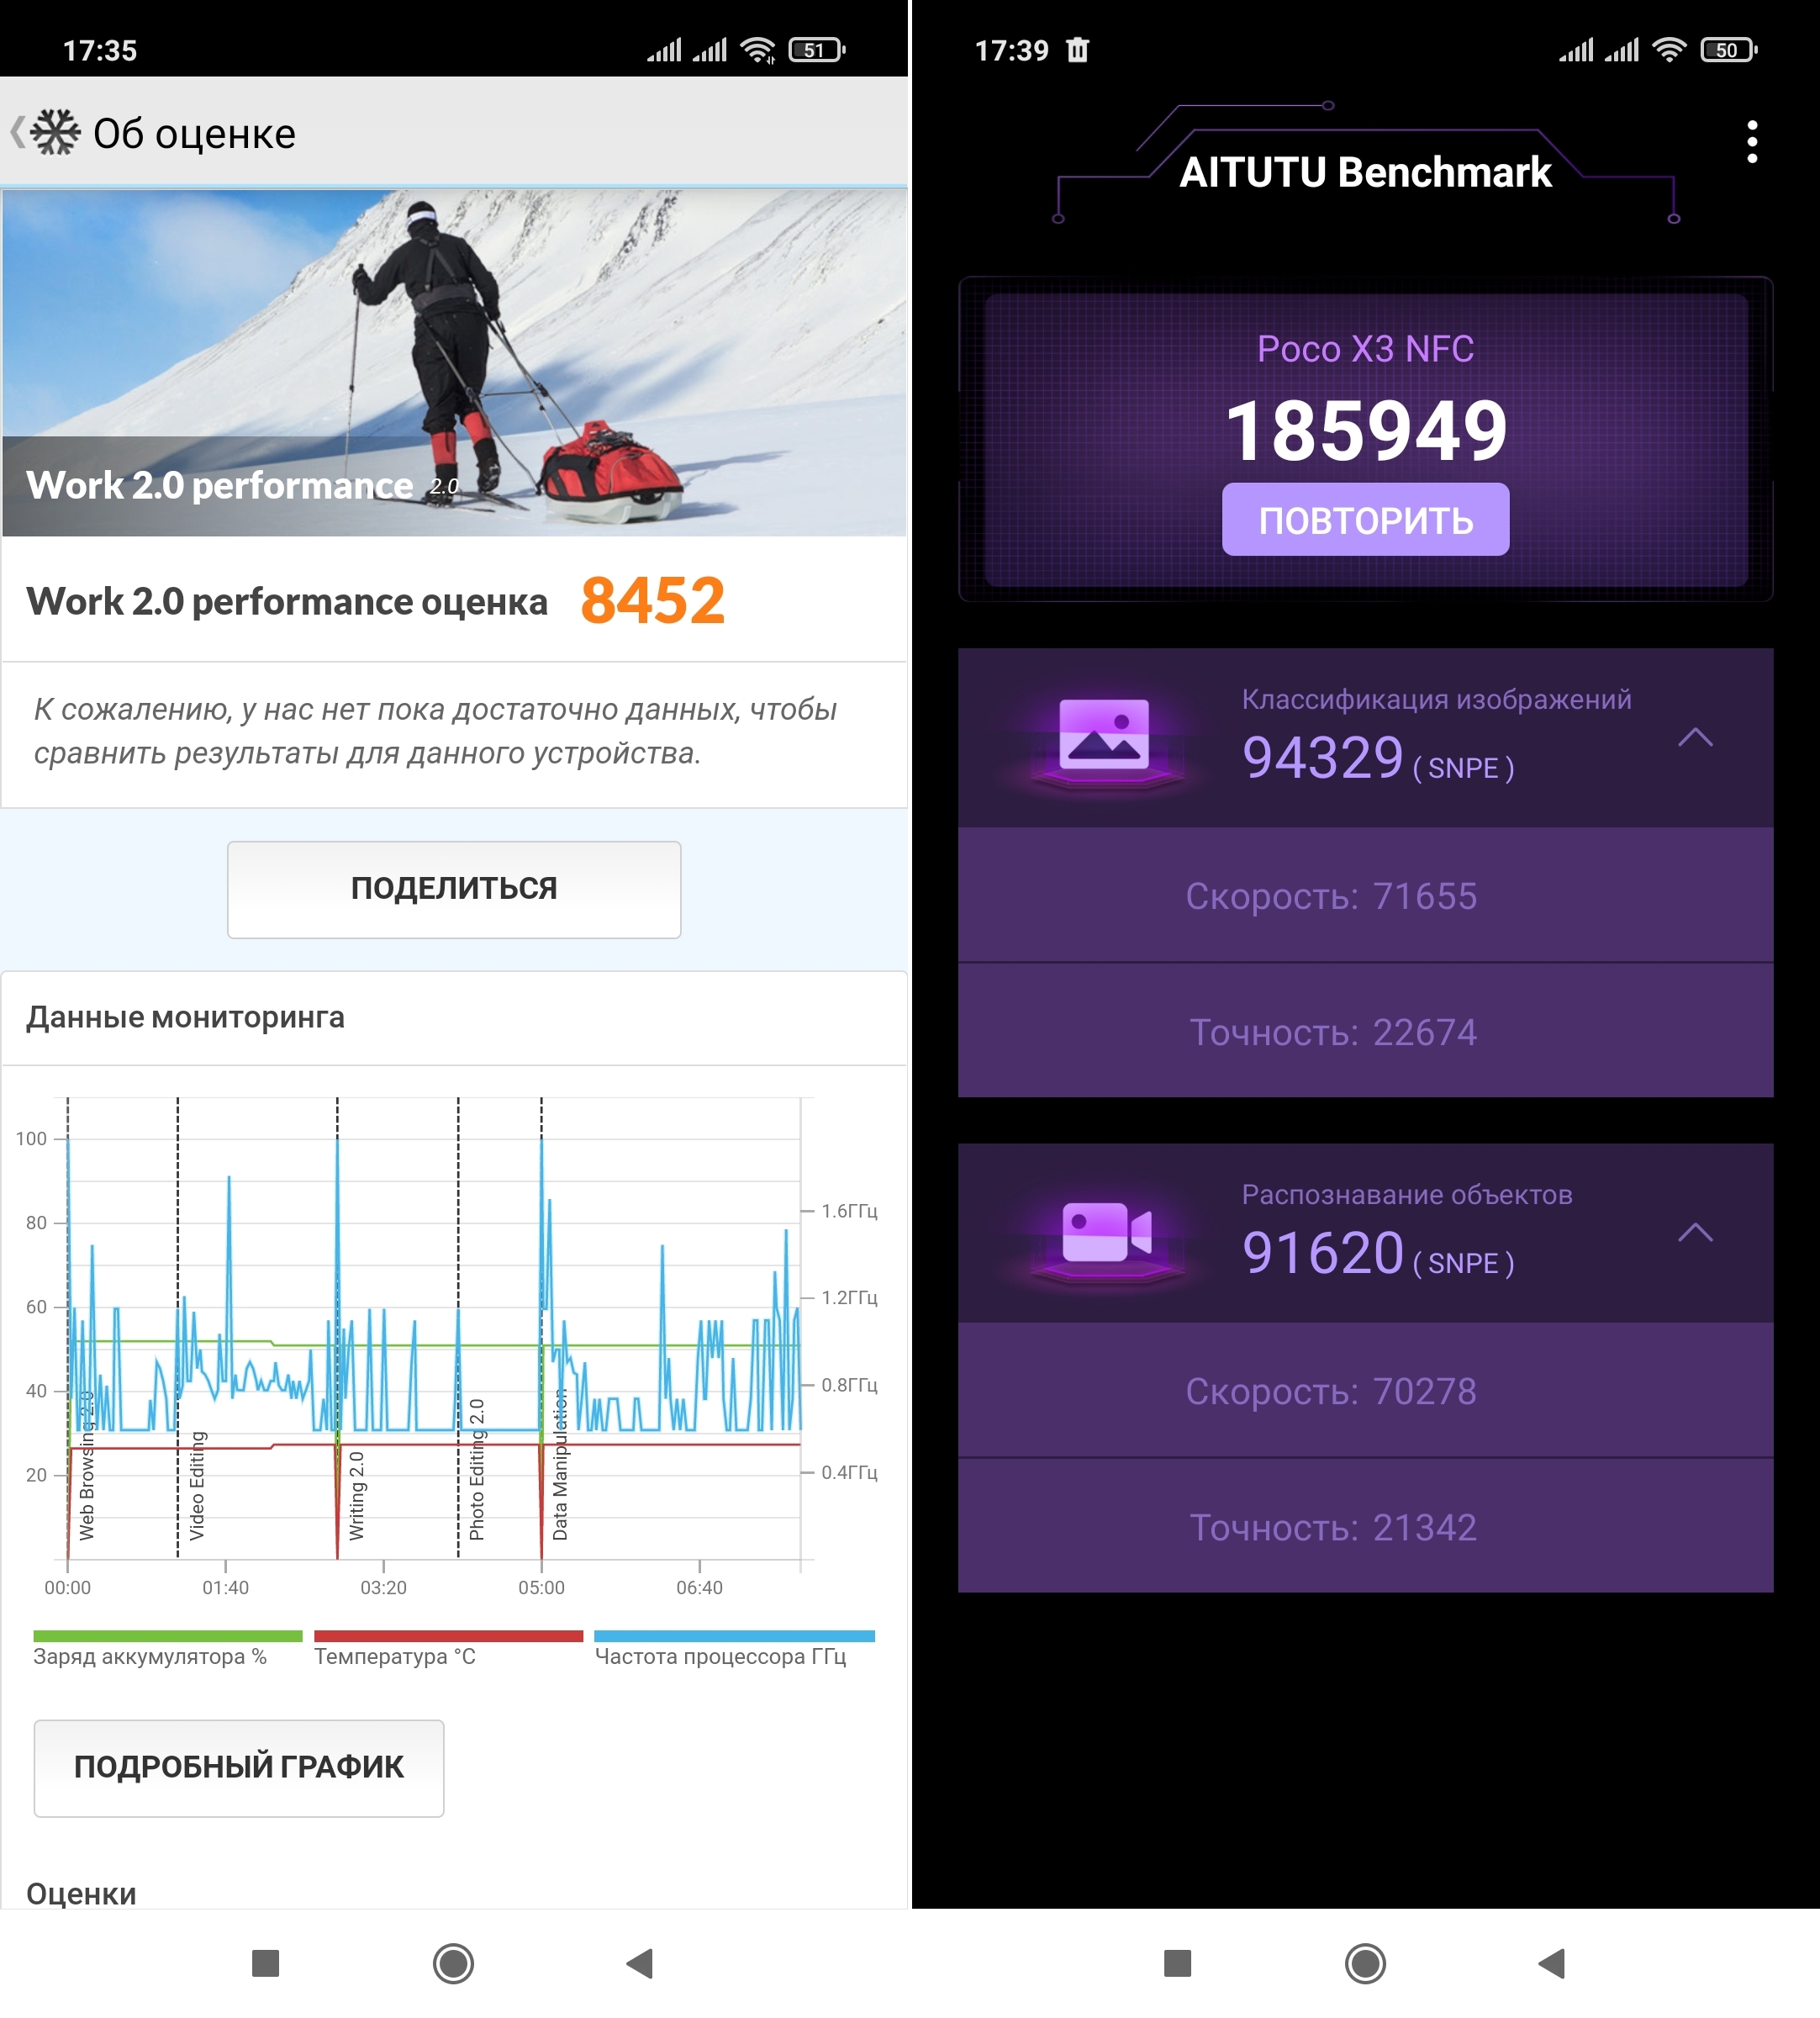The image size is (1820, 2018).
Task: Click the ПОВТОРИТЬ retry button
Action: click(x=1365, y=520)
